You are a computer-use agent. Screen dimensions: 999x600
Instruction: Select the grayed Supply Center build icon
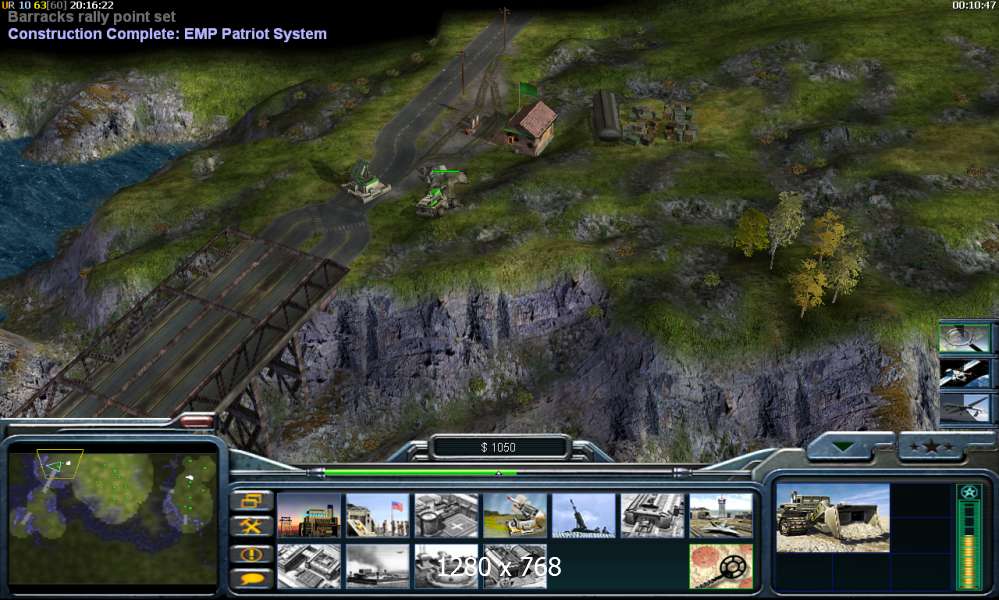(x=446, y=515)
